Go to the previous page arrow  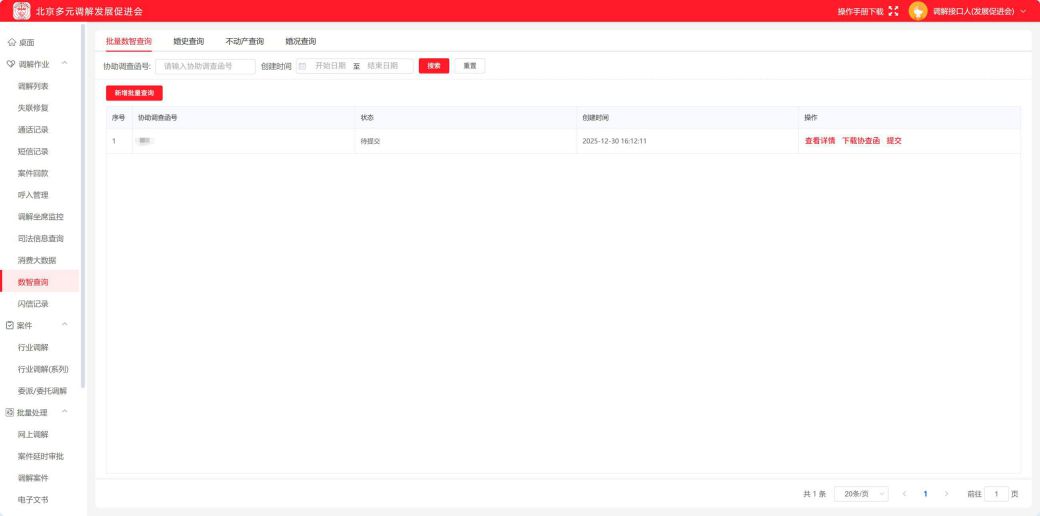click(904, 494)
